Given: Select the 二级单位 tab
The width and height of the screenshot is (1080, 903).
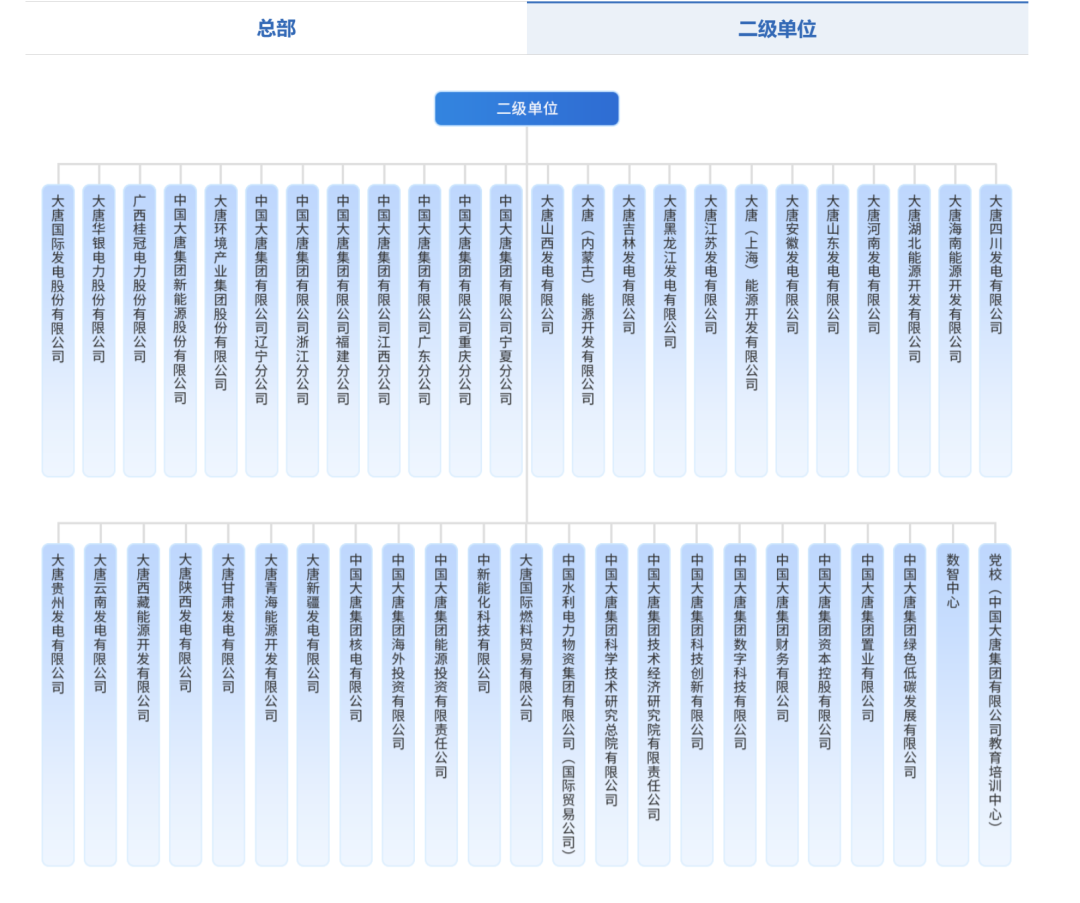Looking at the screenshot, I should click(x=777, y=28).
